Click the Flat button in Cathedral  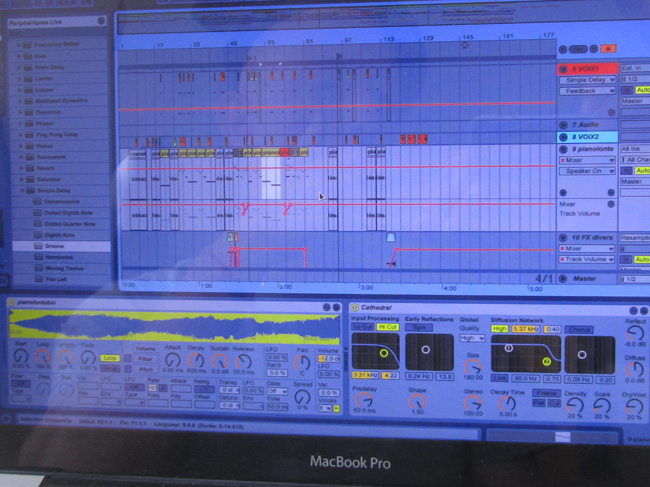click(x=538, y=403)
